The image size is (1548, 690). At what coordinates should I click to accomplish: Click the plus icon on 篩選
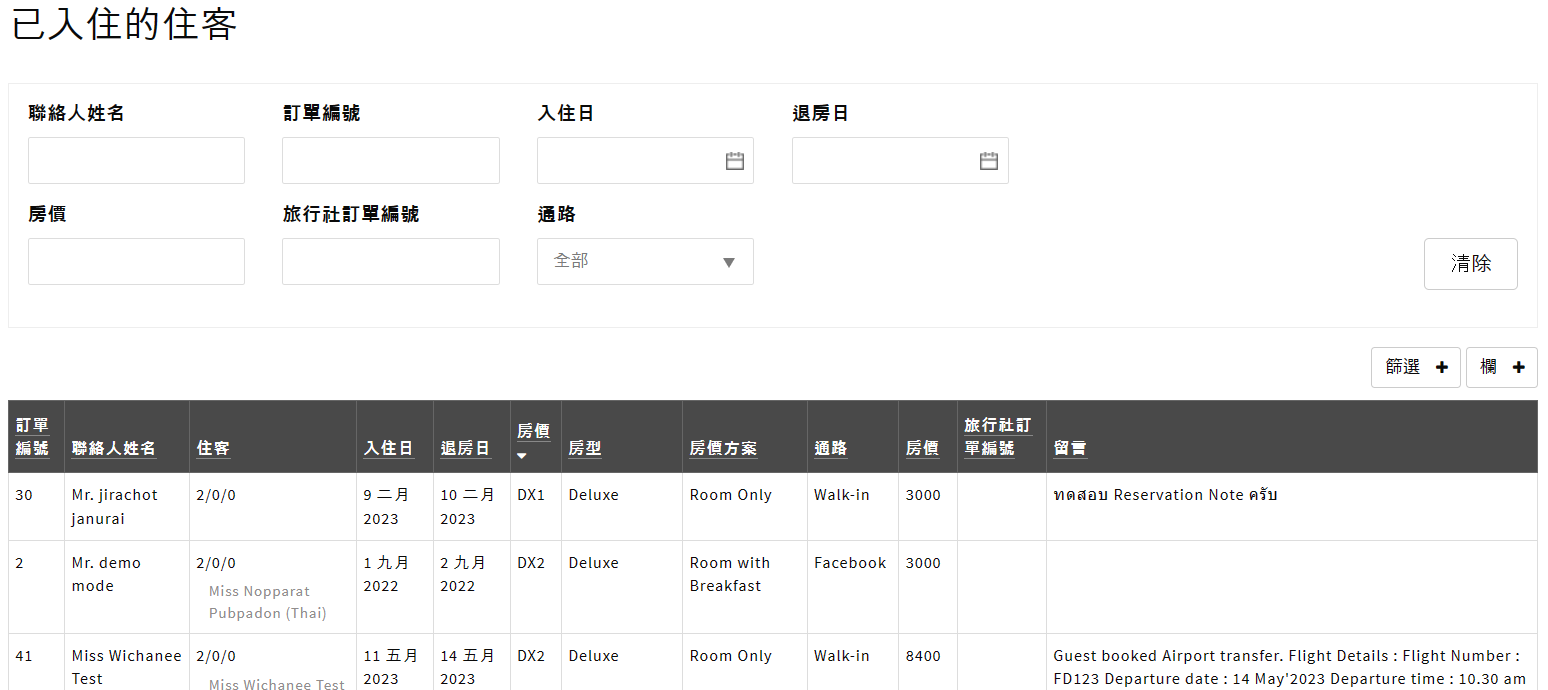(1441, 368)
